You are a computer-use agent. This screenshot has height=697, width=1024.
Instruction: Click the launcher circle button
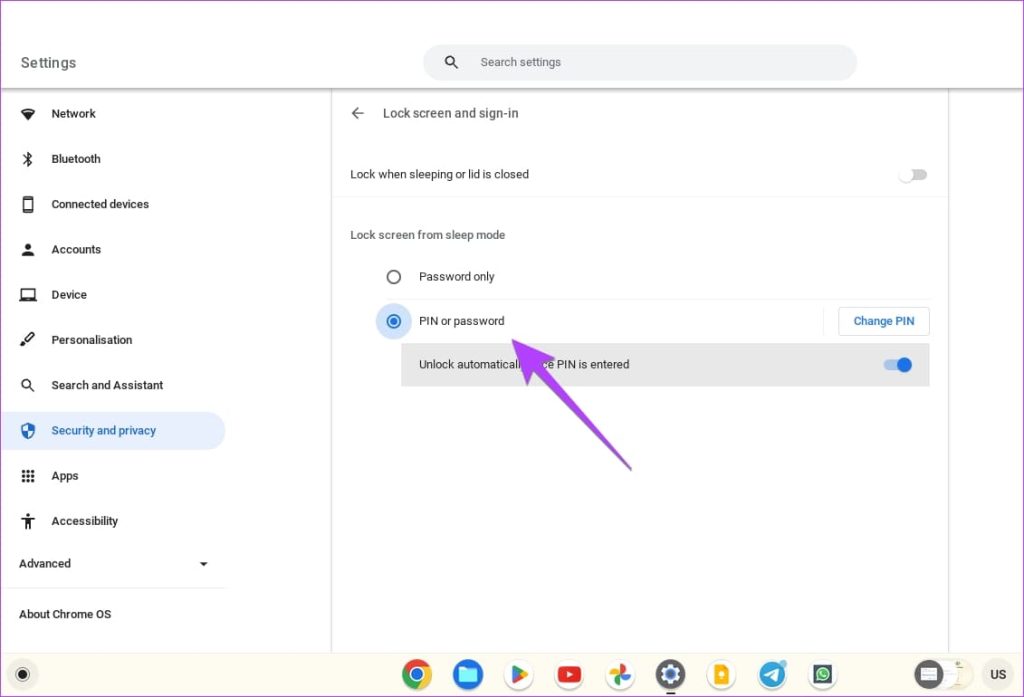22,674
